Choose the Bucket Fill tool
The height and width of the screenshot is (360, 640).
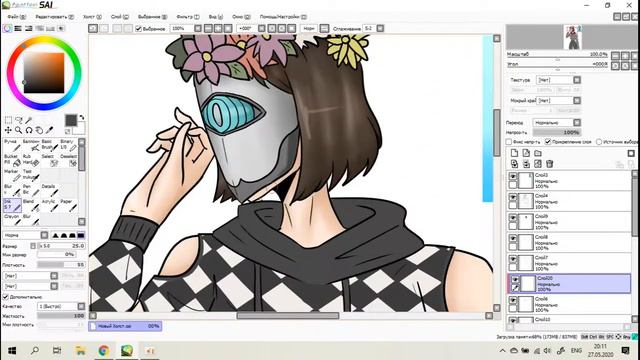[x=12, y=160]
